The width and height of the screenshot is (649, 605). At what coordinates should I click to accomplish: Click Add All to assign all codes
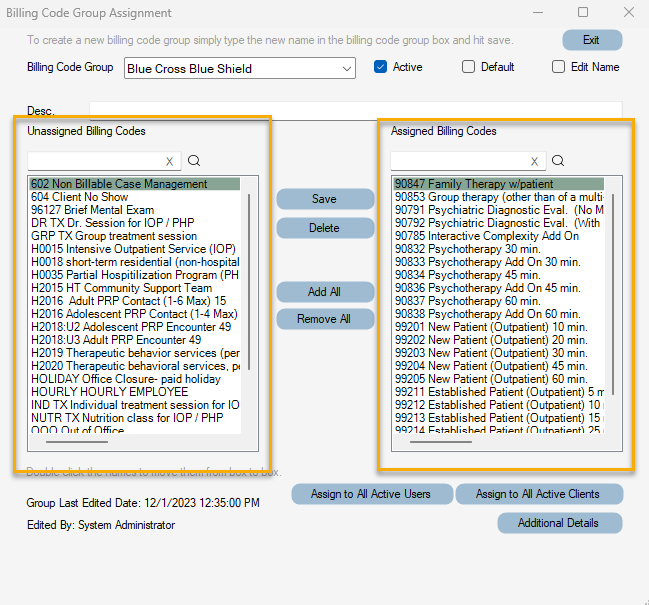point(324,292)
